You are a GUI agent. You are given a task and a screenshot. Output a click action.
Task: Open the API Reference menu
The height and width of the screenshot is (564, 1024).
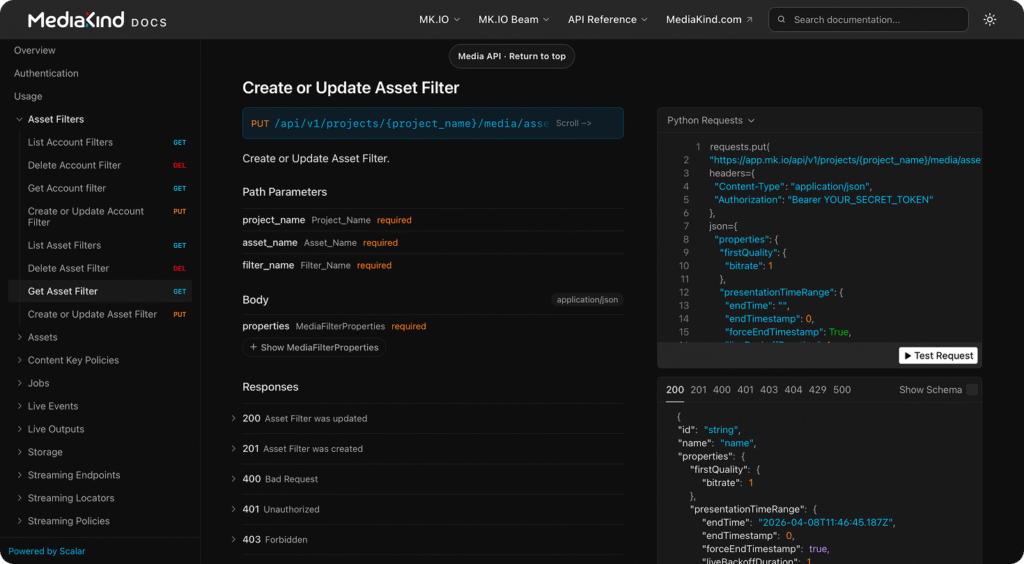607,19
